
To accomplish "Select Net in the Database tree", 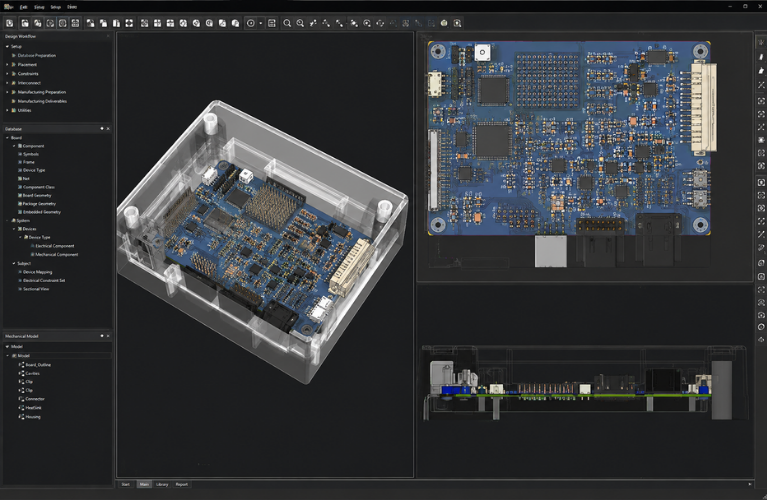I will [x=26, y=179].
